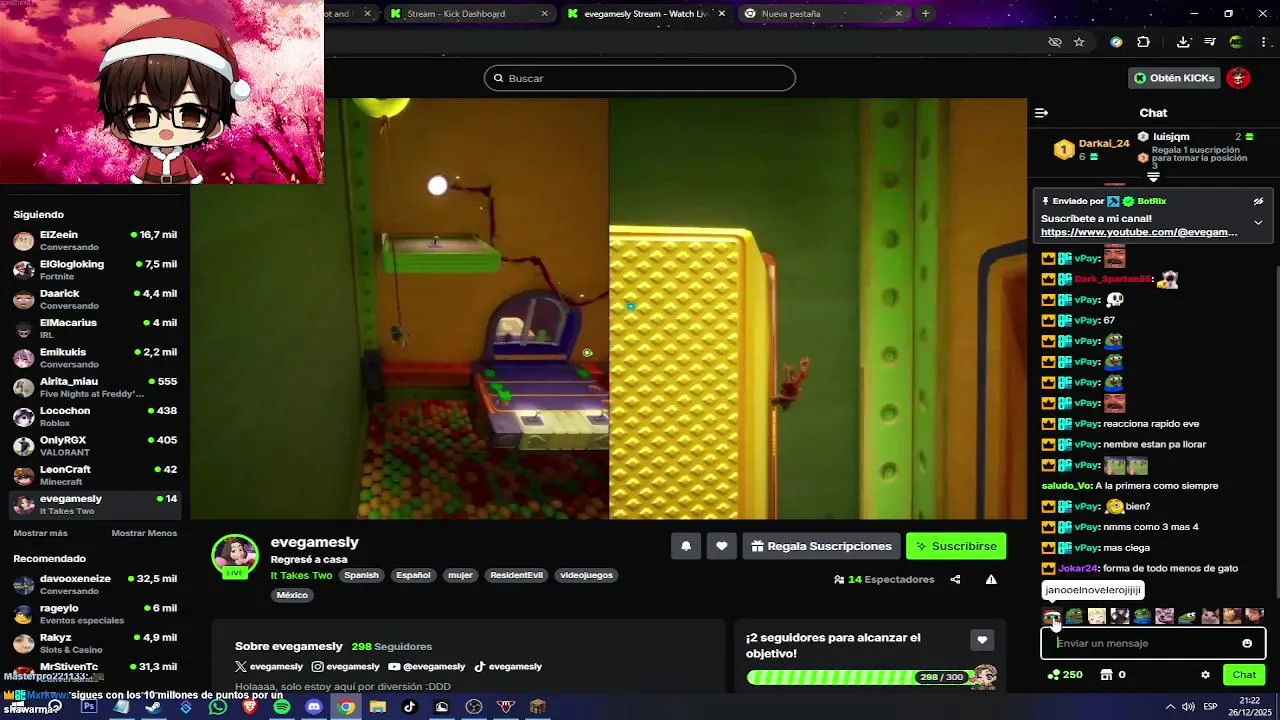Open Airita_miau channel in sidebar

pyautogui.click(x=95, y=387)
